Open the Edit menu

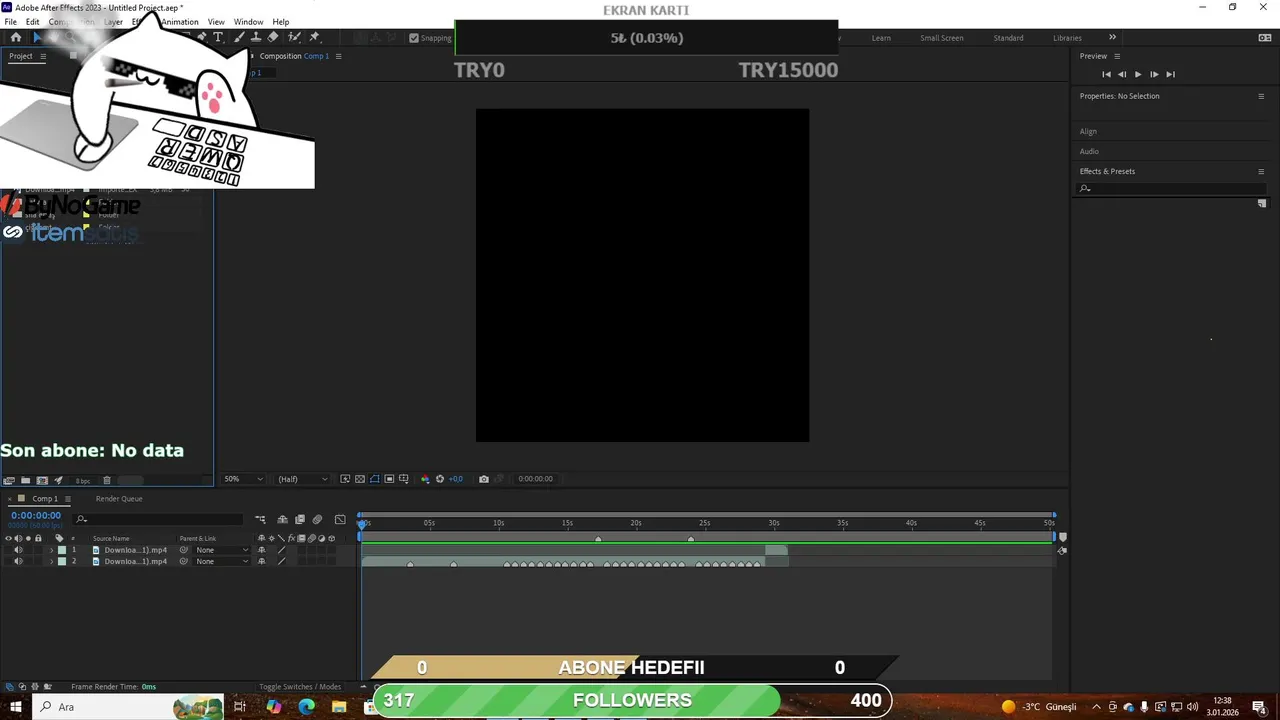[x=33, y=22]
